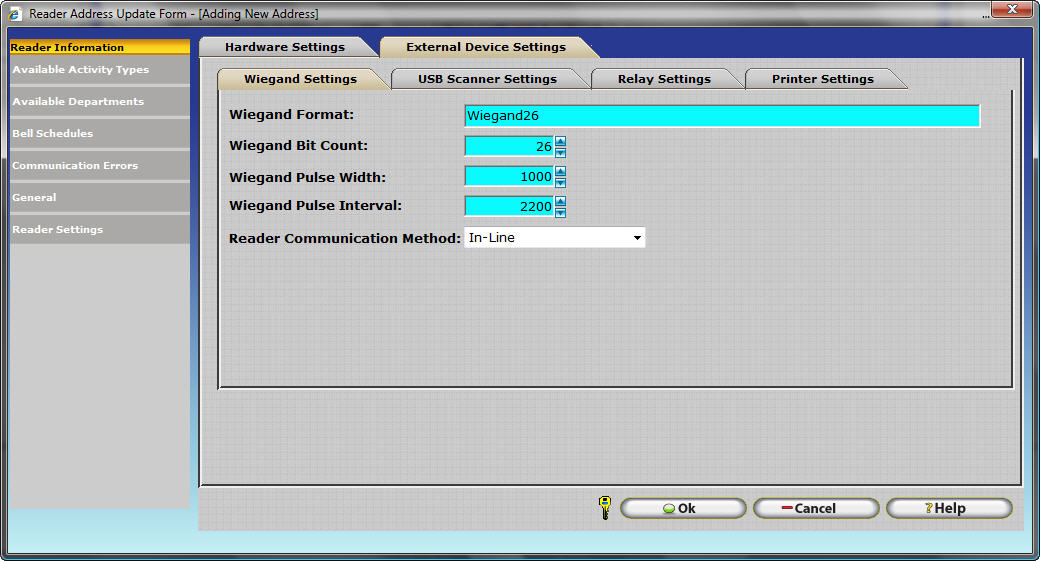Click the Cancel button
This screenshot has width=1040, height=561.
(815, 508)
